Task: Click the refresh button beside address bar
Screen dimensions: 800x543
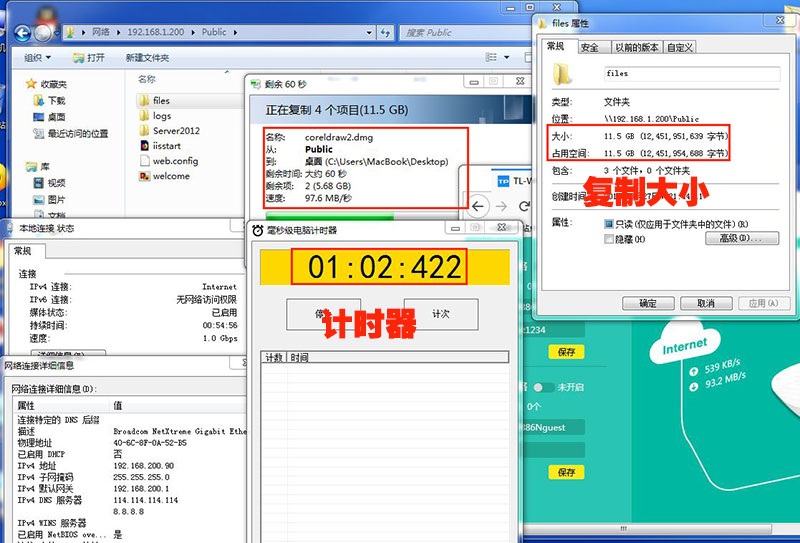Action: click(385, 33)
